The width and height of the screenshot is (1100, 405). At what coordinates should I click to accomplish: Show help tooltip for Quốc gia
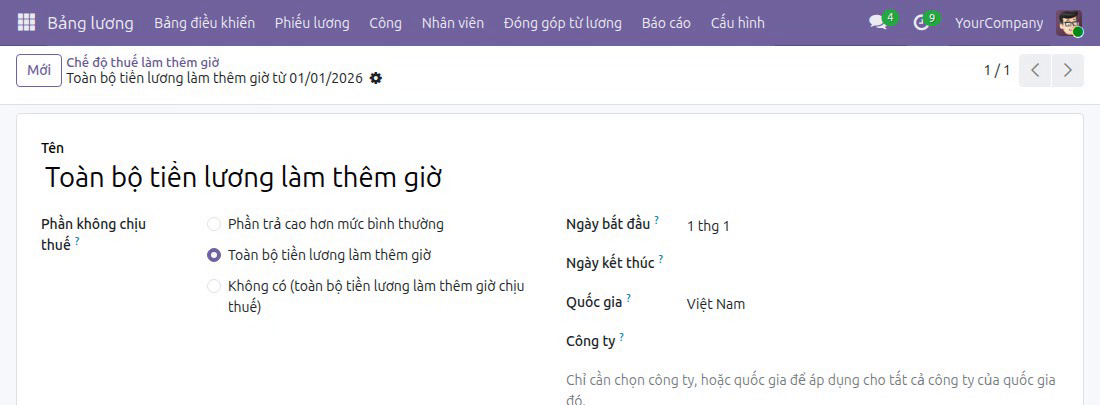coord(629,298)
